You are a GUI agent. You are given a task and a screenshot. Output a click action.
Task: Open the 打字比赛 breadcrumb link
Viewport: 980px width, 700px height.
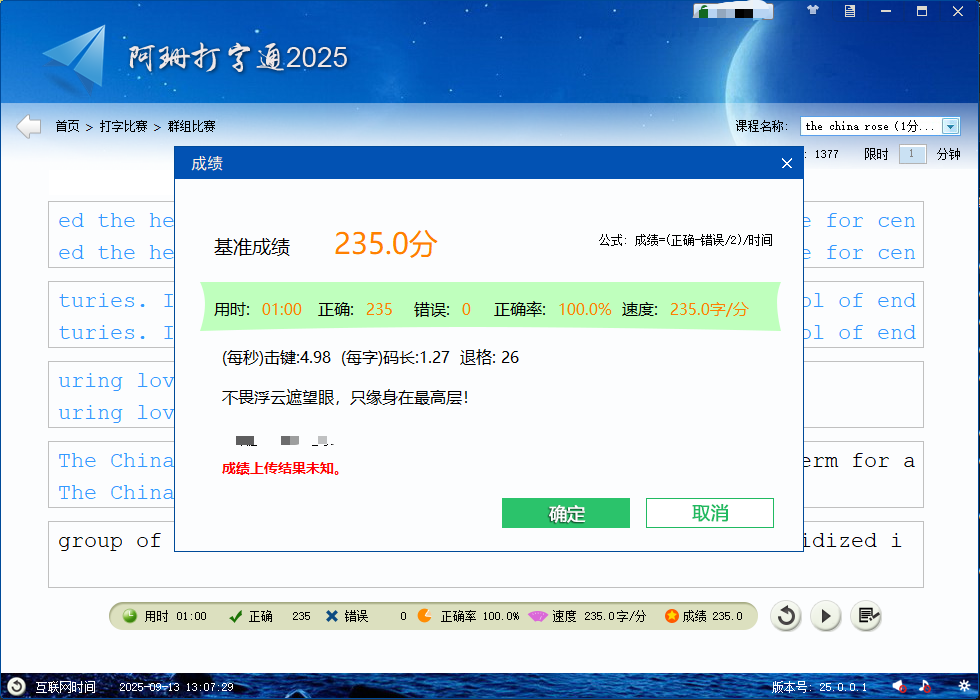click(x=123, y=126)
